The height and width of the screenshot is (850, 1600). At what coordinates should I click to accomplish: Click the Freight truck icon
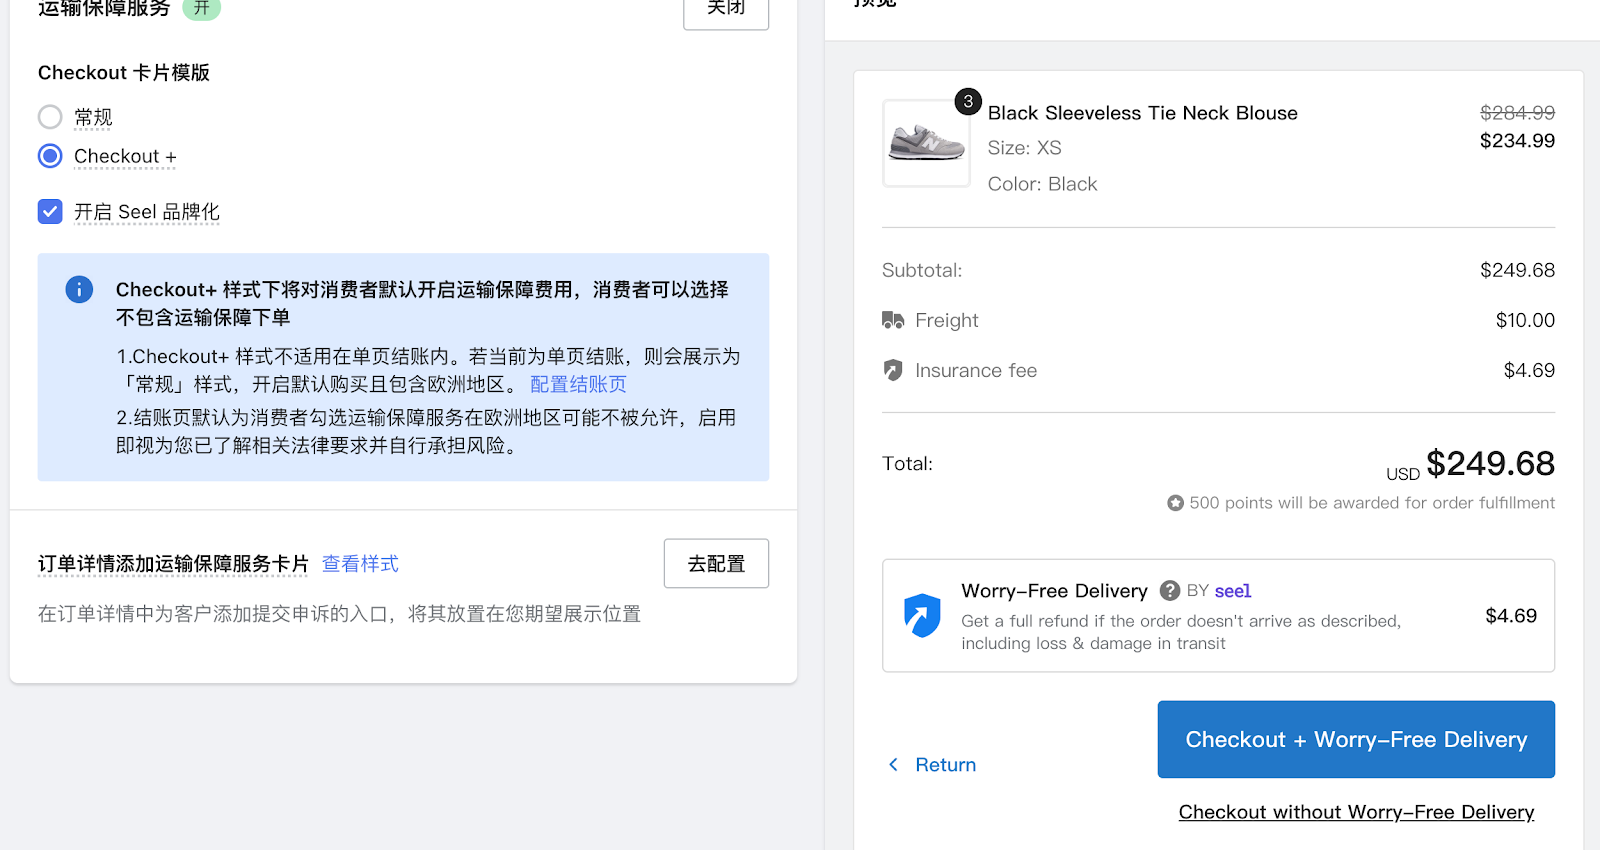tap(893, 320)
